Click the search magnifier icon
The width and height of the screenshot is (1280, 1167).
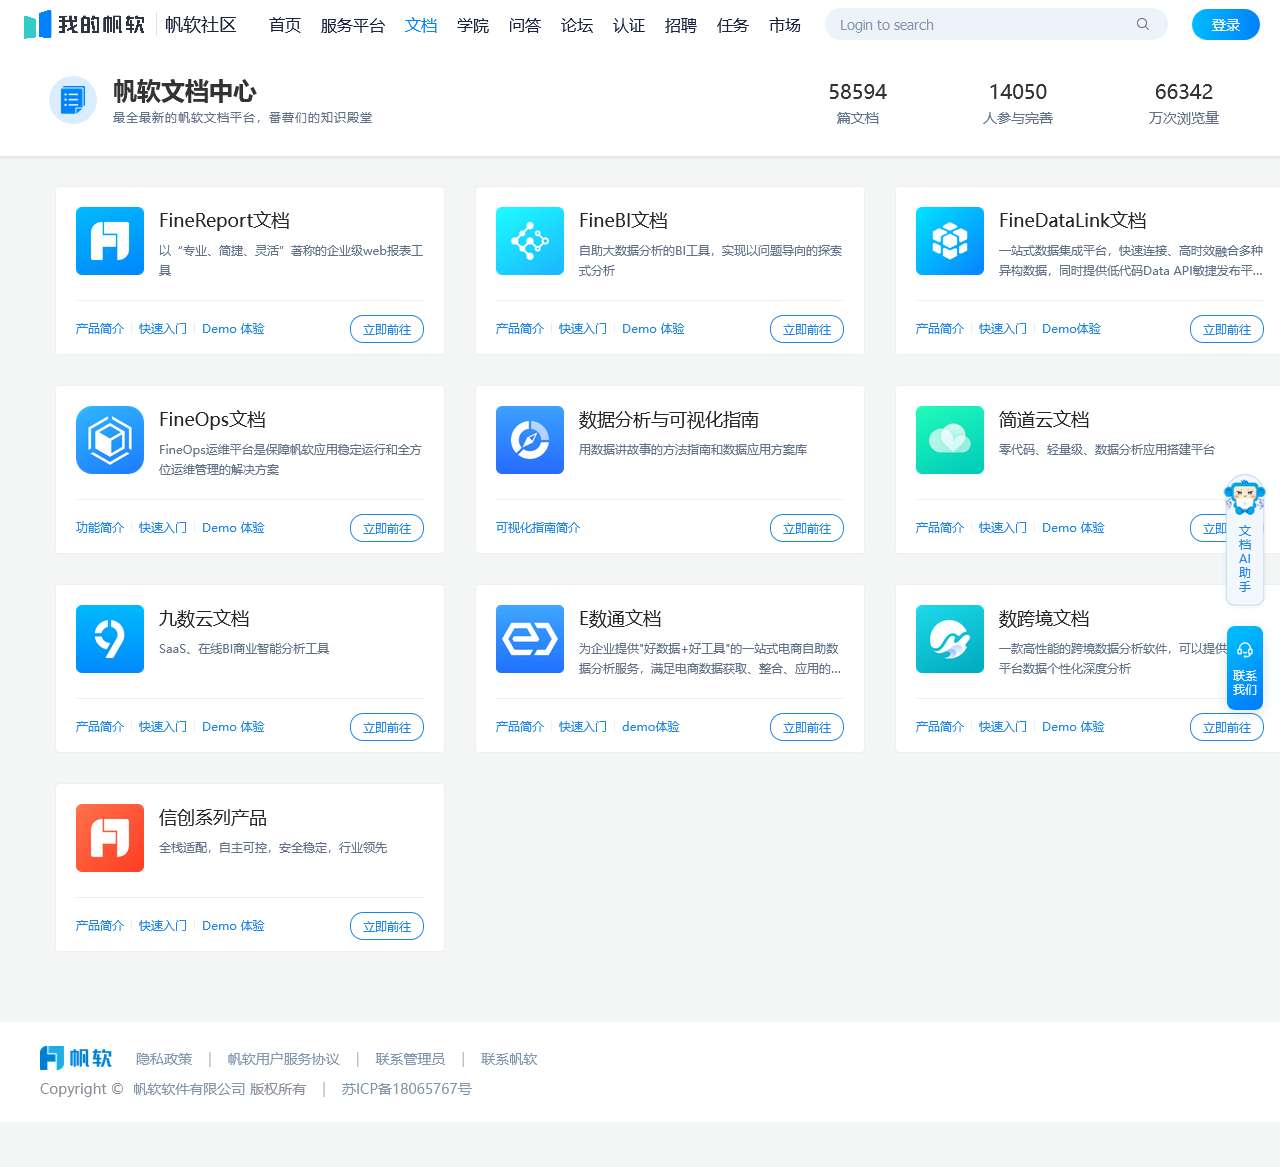[x=1142, y=24]
